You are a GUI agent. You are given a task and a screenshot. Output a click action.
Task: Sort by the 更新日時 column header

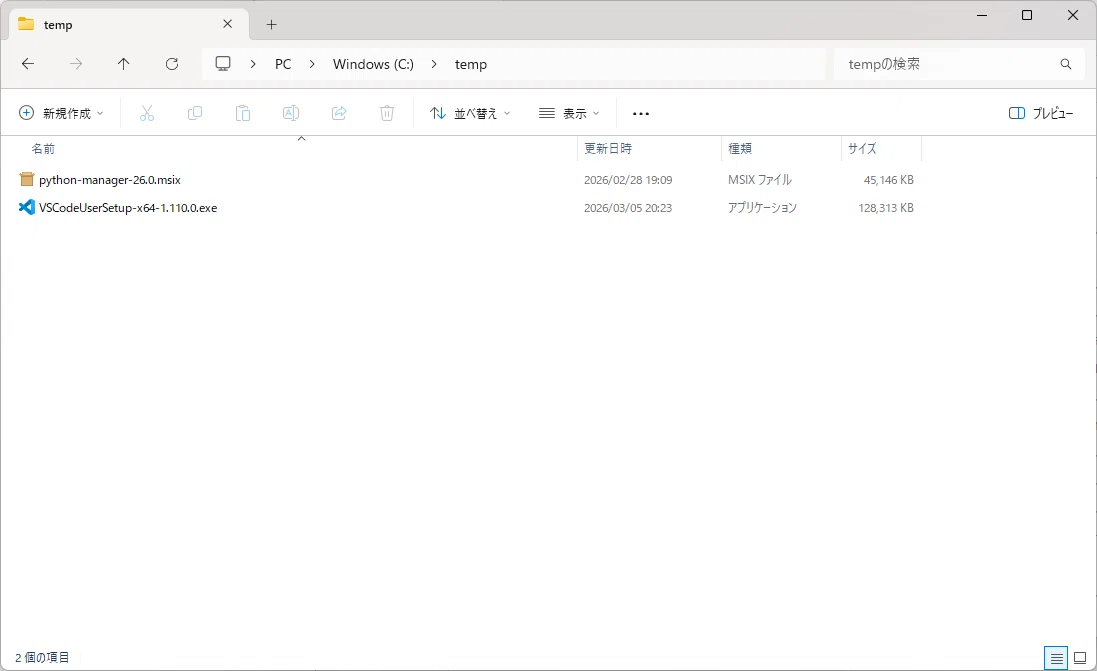point(608,148)
